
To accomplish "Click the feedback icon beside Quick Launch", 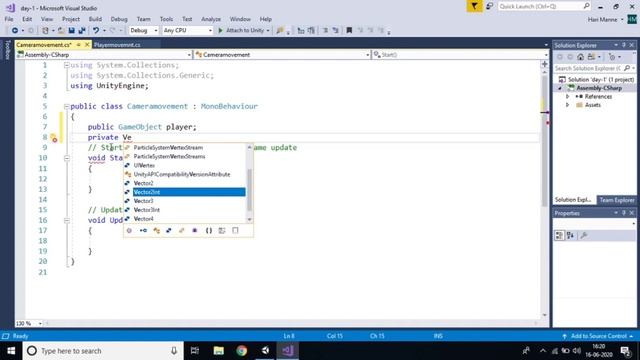I will 489,6.
